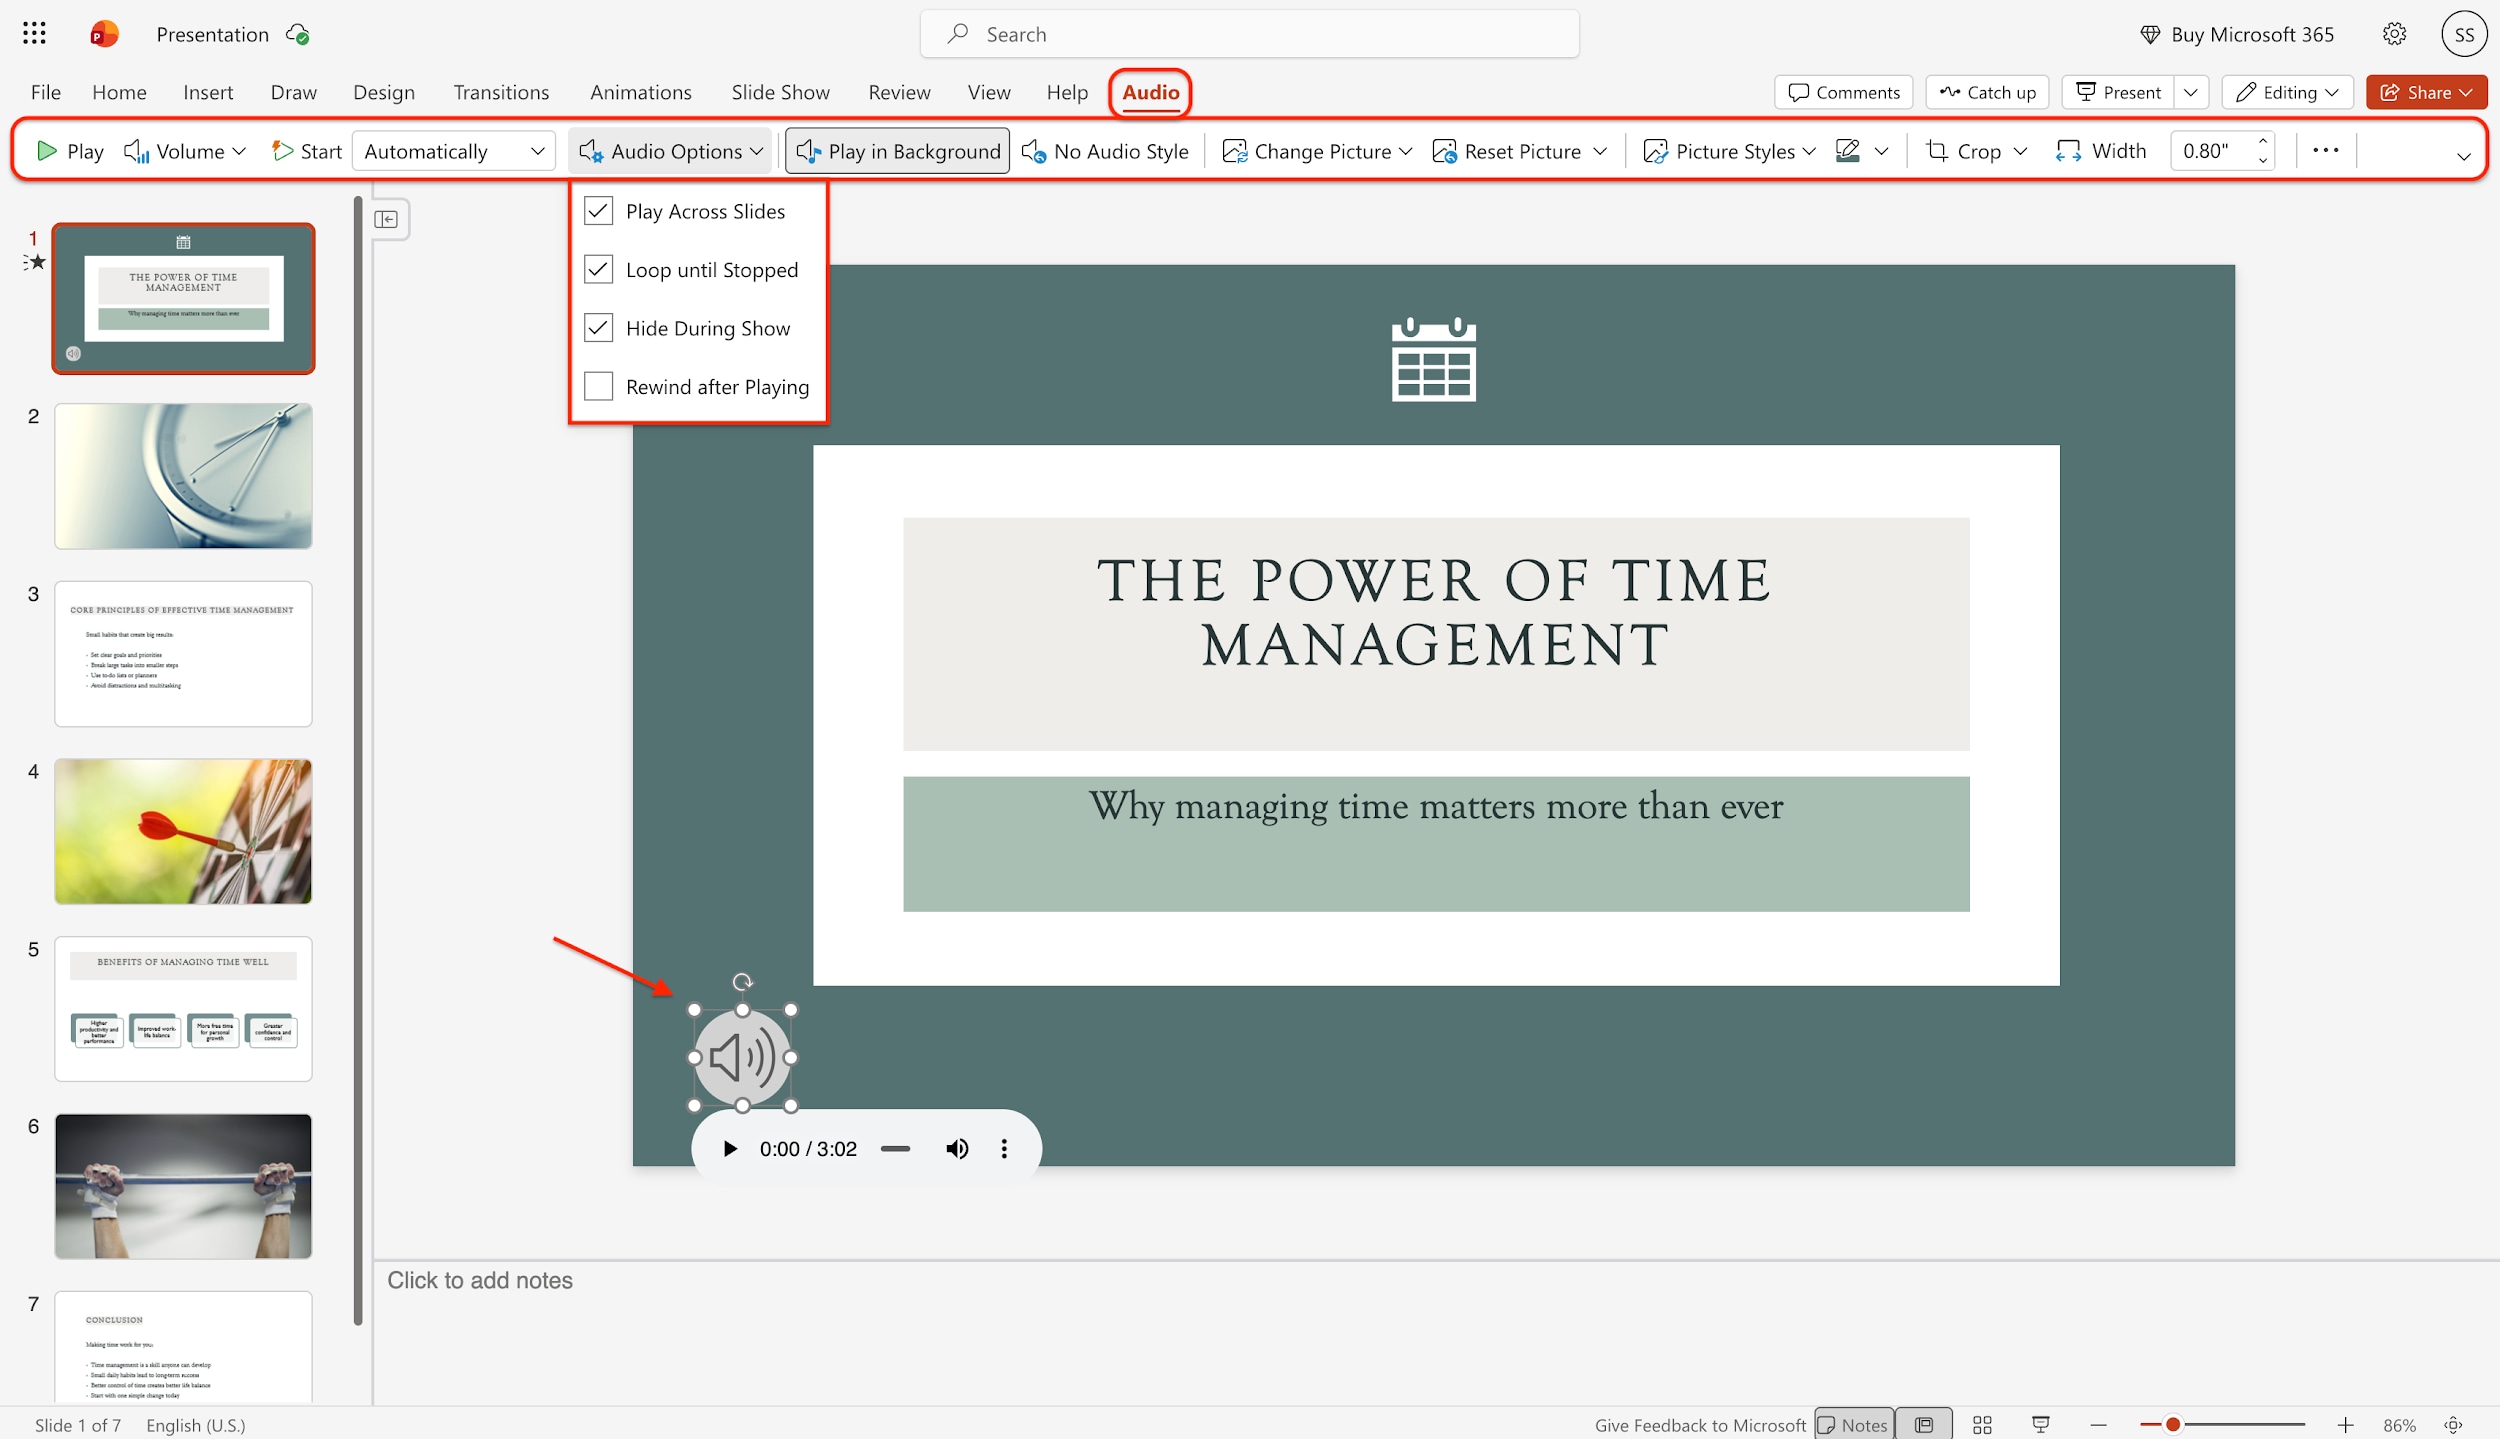Select slide 4 thumbnail with the dartboard
This screenshot has width=2500, height=1439.
coord(184,831)
